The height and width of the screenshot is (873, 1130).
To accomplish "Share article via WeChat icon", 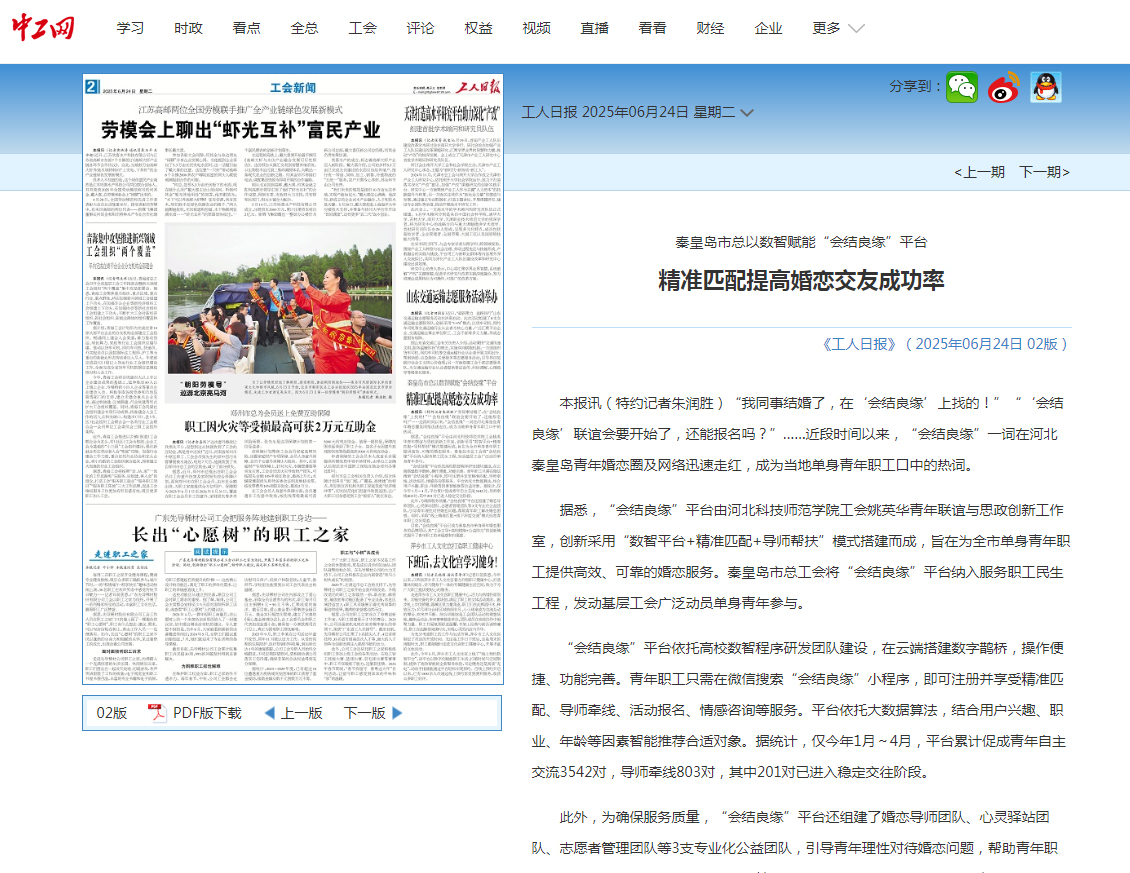I will click(x=962, y=88).
